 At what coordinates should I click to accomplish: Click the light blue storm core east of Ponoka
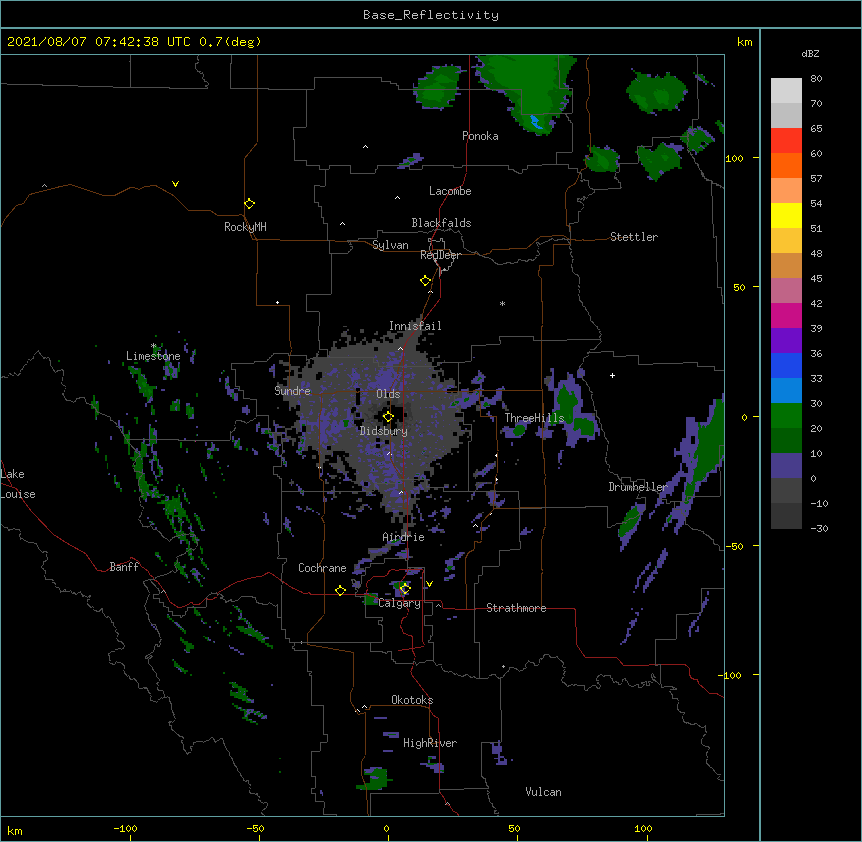(535, 121)
